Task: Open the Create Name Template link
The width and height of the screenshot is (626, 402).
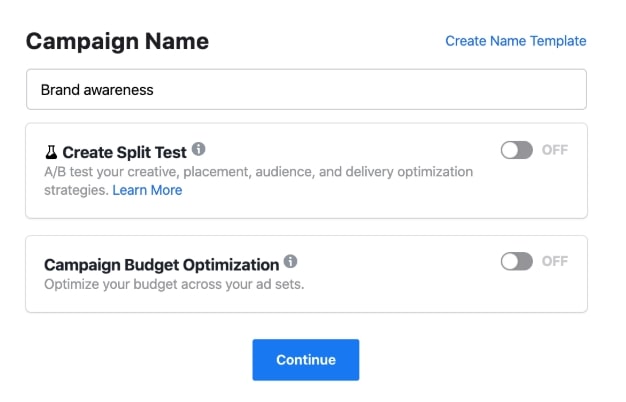Action: pos(515,41)
